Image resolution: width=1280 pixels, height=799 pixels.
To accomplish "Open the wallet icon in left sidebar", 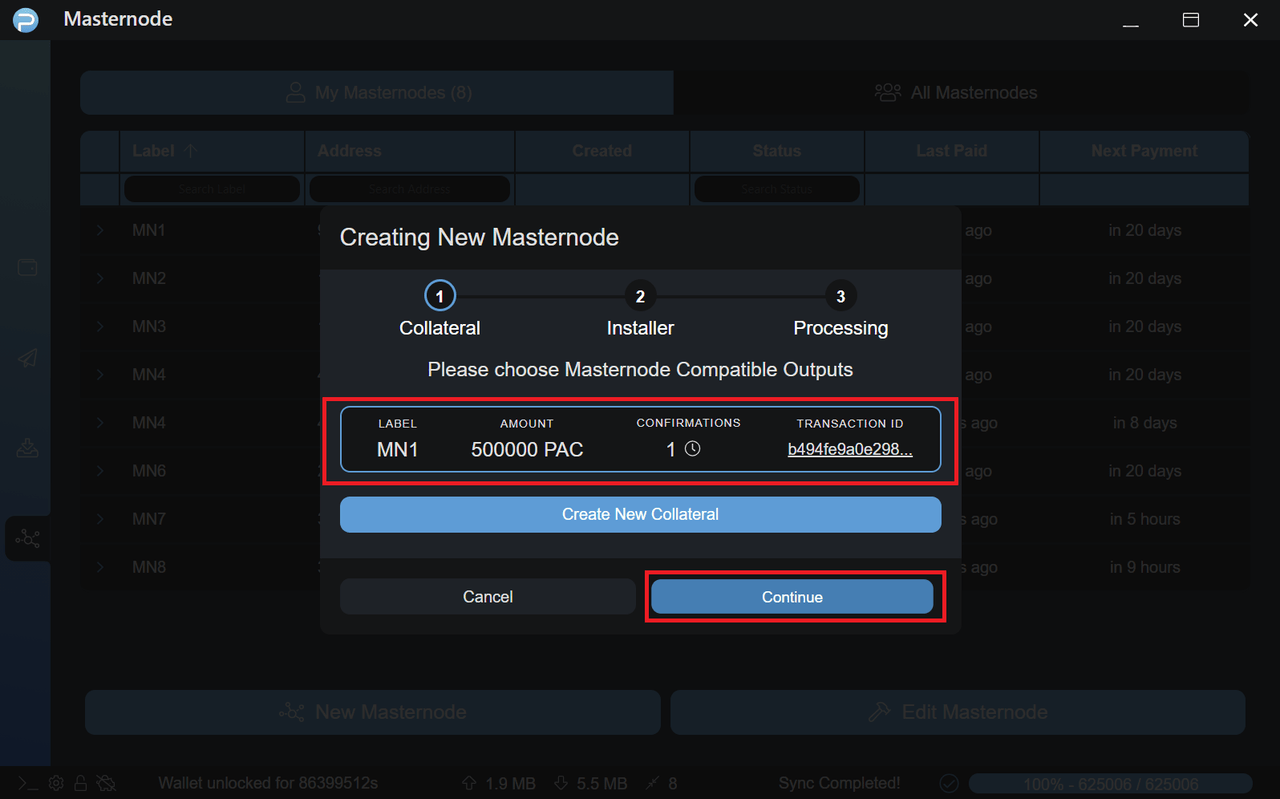I will [x=27, y=267].
